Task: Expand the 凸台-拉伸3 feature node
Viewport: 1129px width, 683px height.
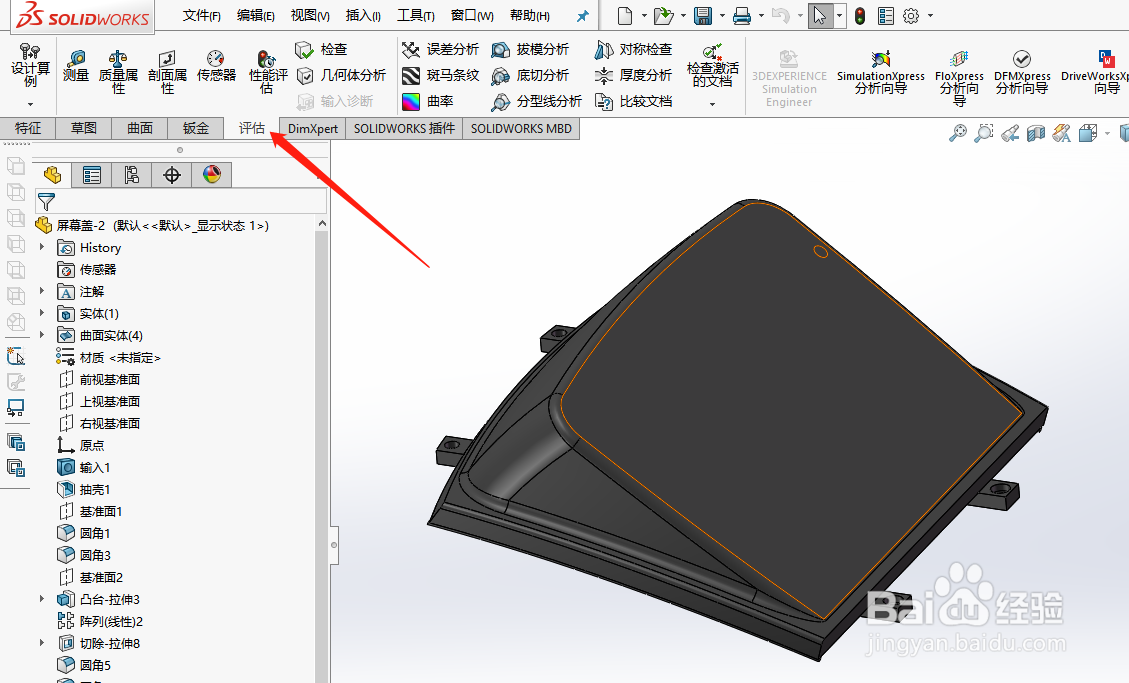Action: tap(41, 599)
